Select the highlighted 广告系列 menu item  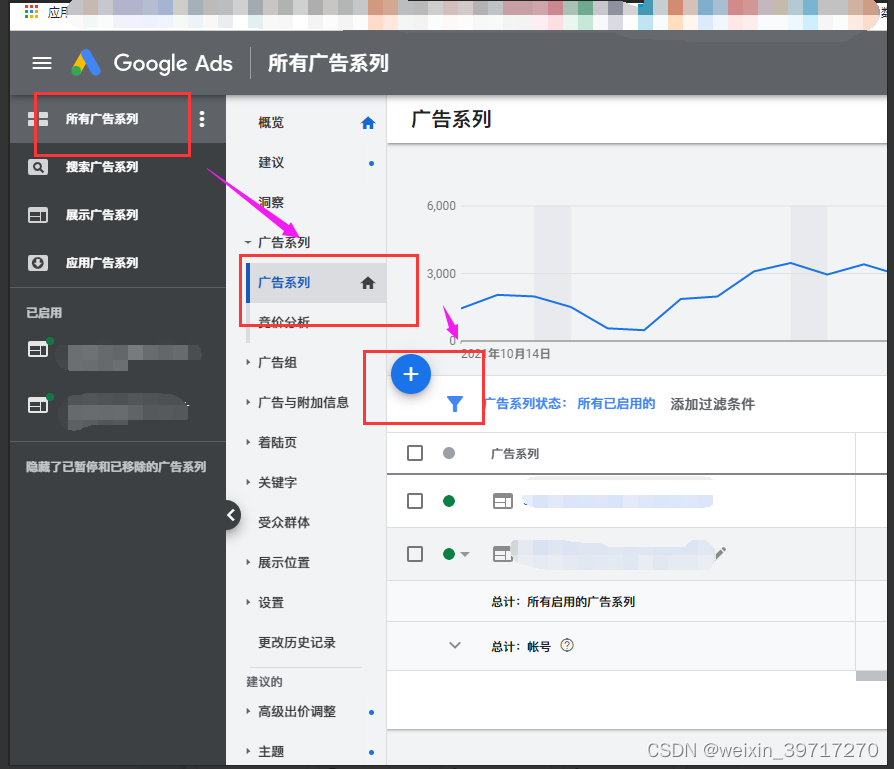(x=316, y=283)
